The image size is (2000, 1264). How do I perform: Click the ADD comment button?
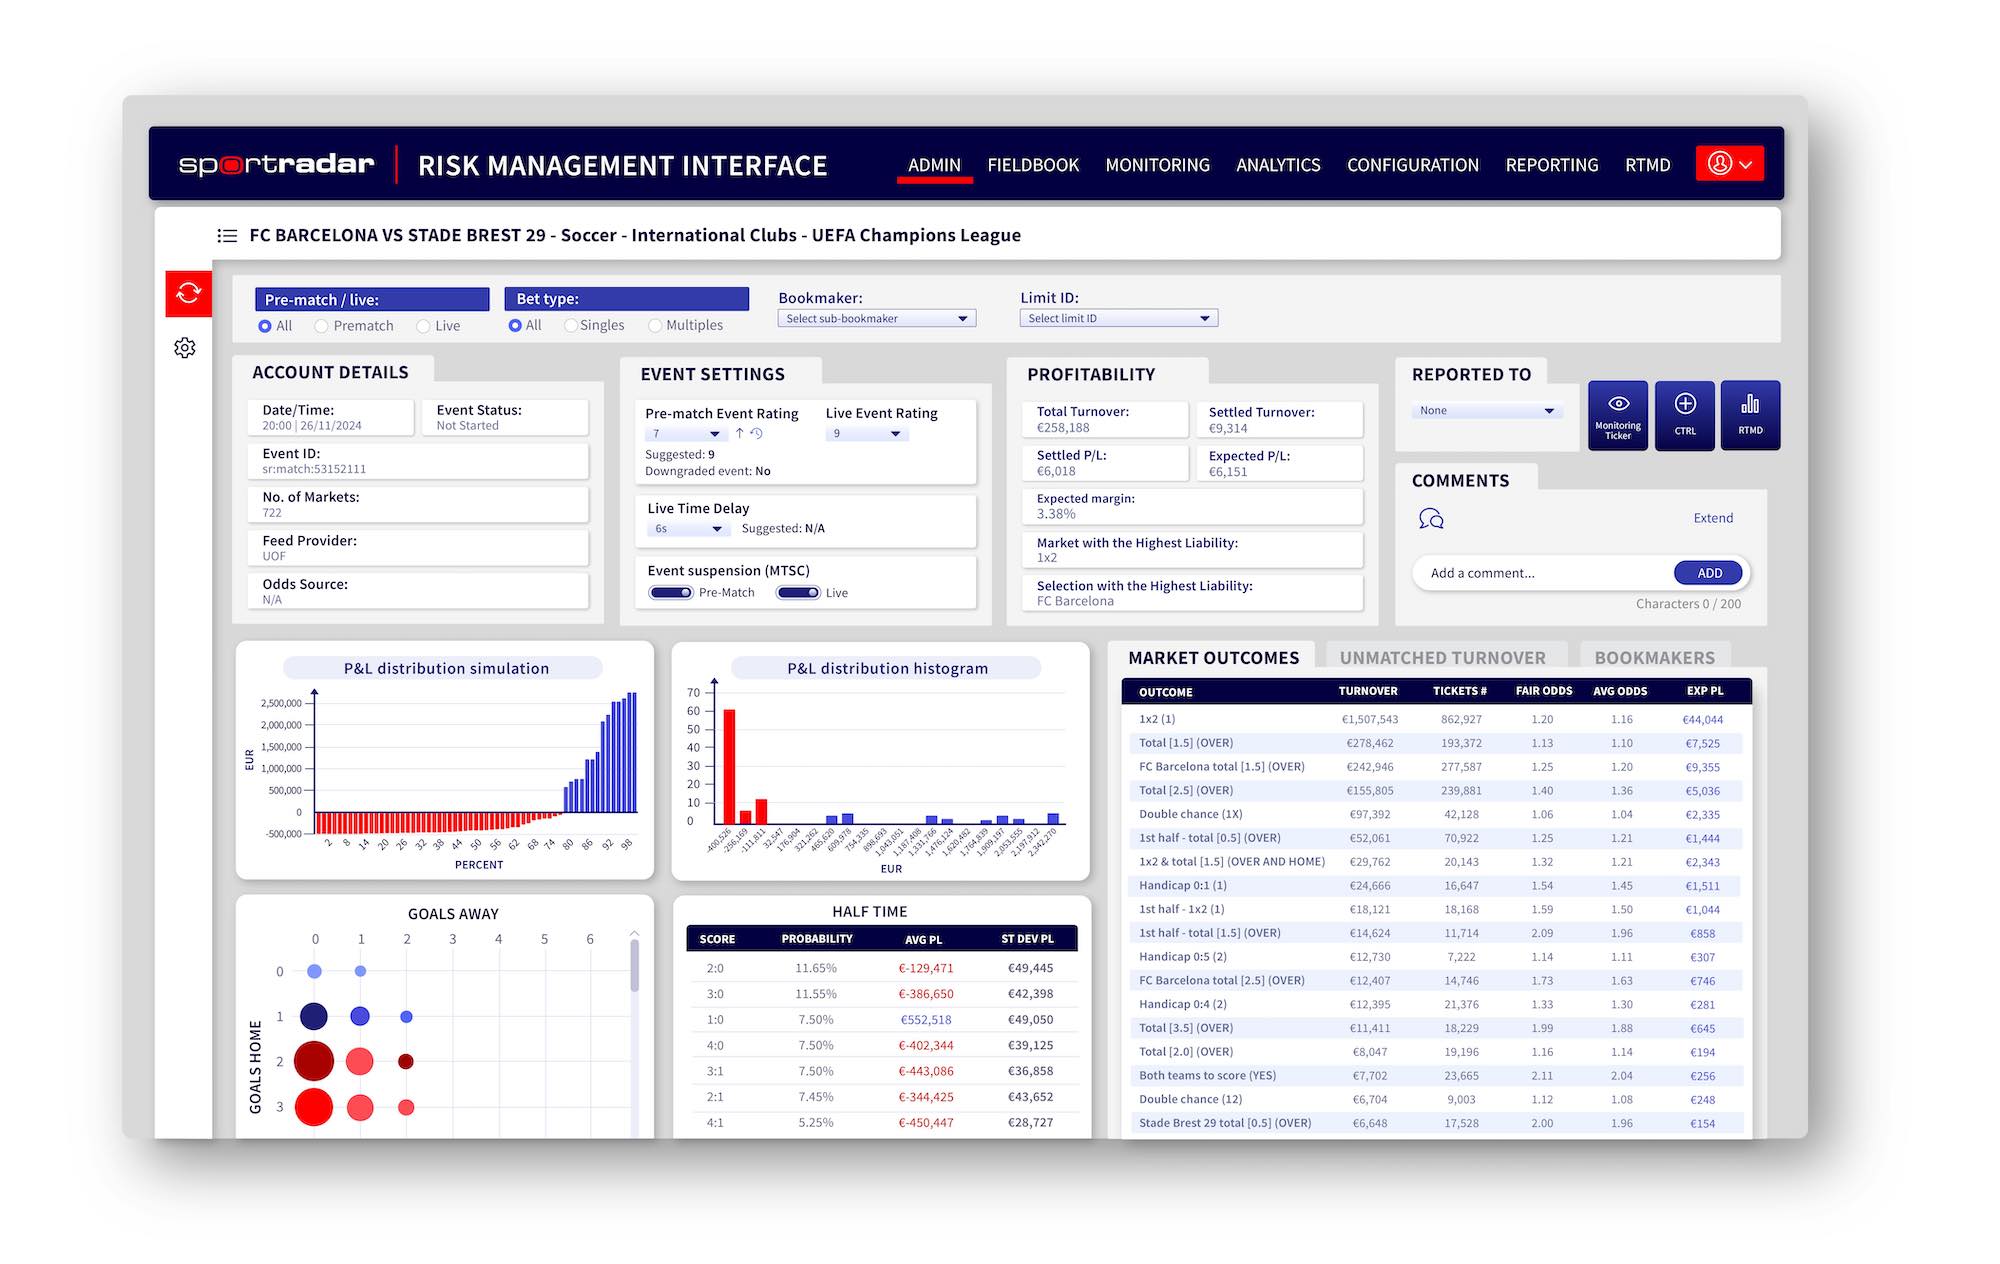tap(1709, 573)
